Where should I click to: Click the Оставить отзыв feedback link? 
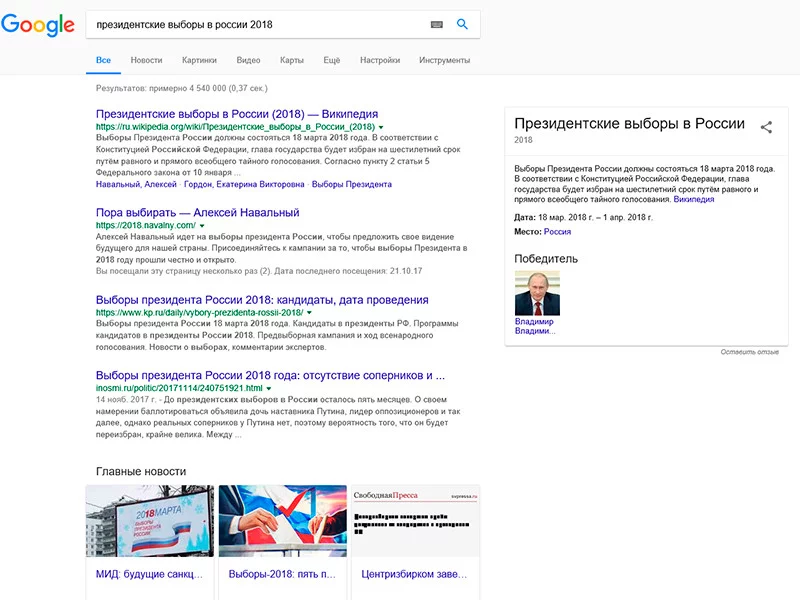tap(749, 352)
